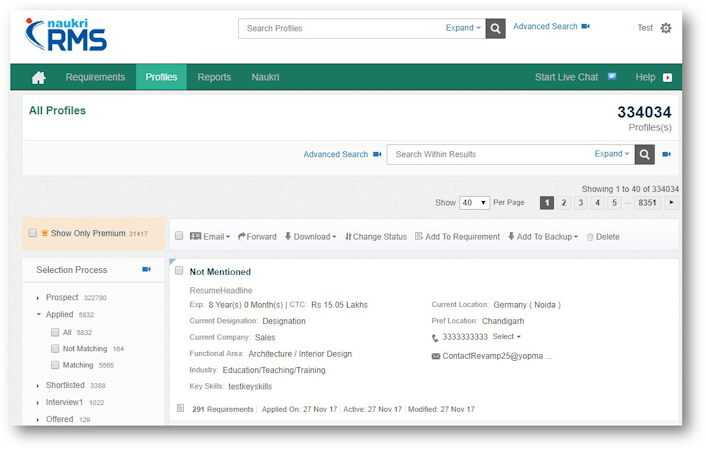The width and height of the screenshot is (707, 450).
Task: Click the Download arrow icon
Action: (288, 236)
